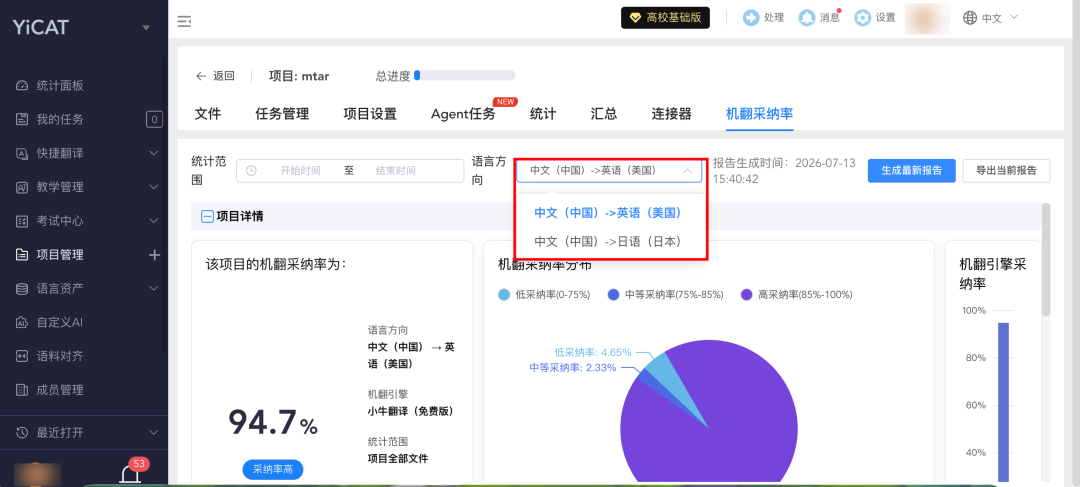
Task: Click the 导出当前报告 button
Action: coord(1006,170)
